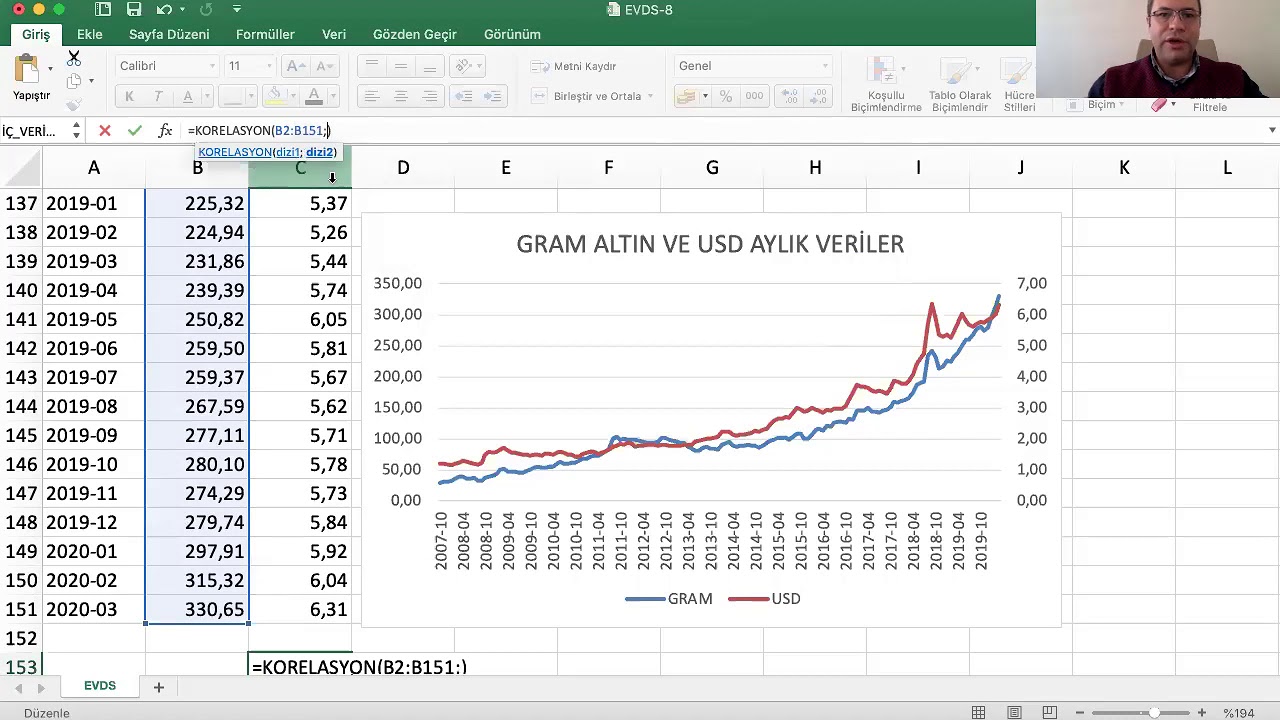Viewport: 1280px width, 720px height.
Task: Select the EVDS sheet tab
Action: pos(100,686)
